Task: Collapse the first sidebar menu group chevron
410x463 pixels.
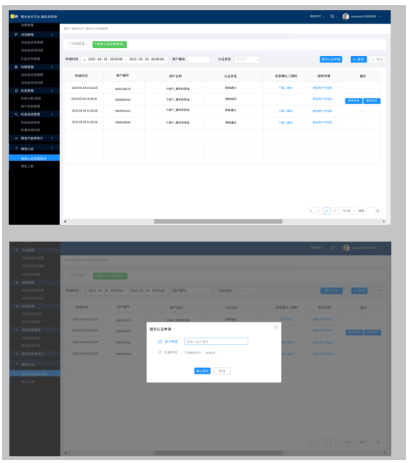Action: pyautogui.click(x=52, y=35)
